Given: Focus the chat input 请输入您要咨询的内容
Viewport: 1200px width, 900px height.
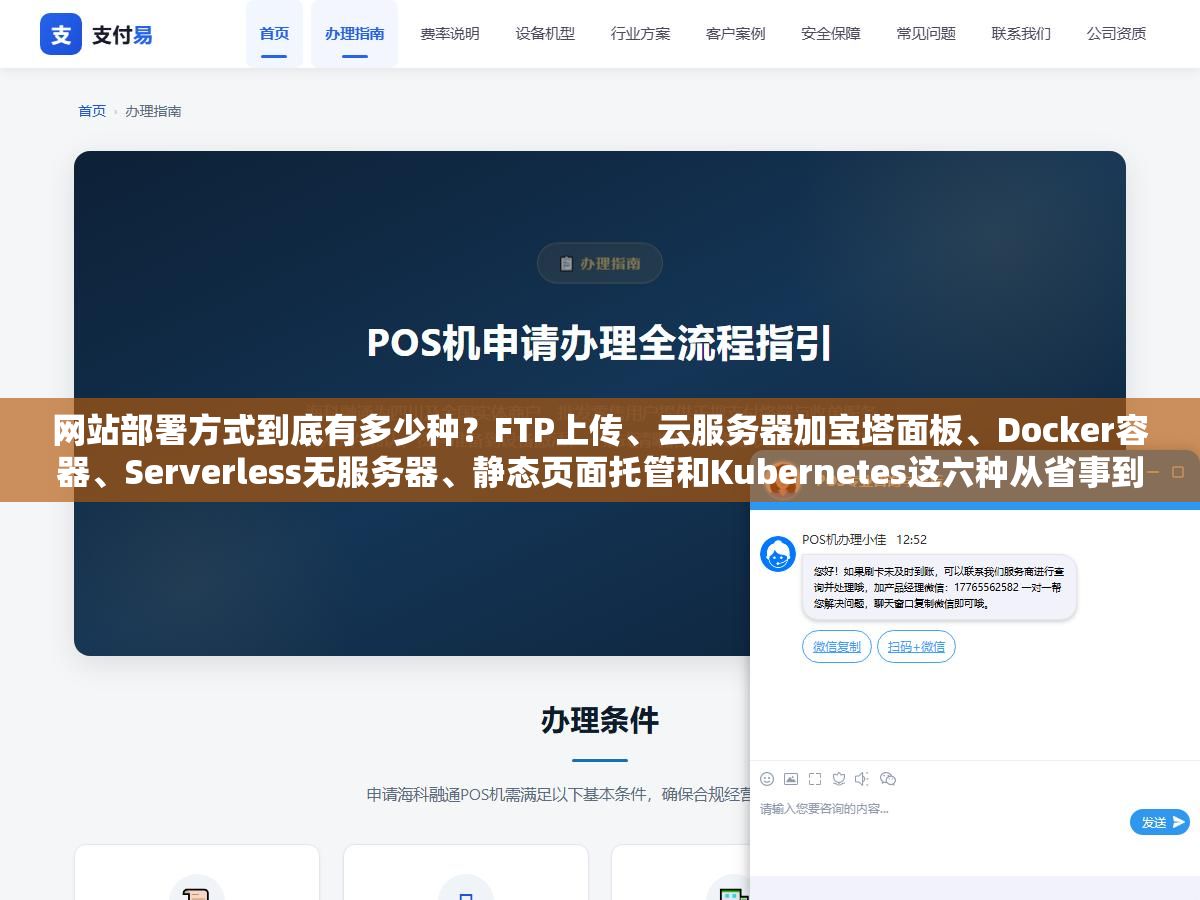Looking at the screenshot, I should [x=940, y=809].
